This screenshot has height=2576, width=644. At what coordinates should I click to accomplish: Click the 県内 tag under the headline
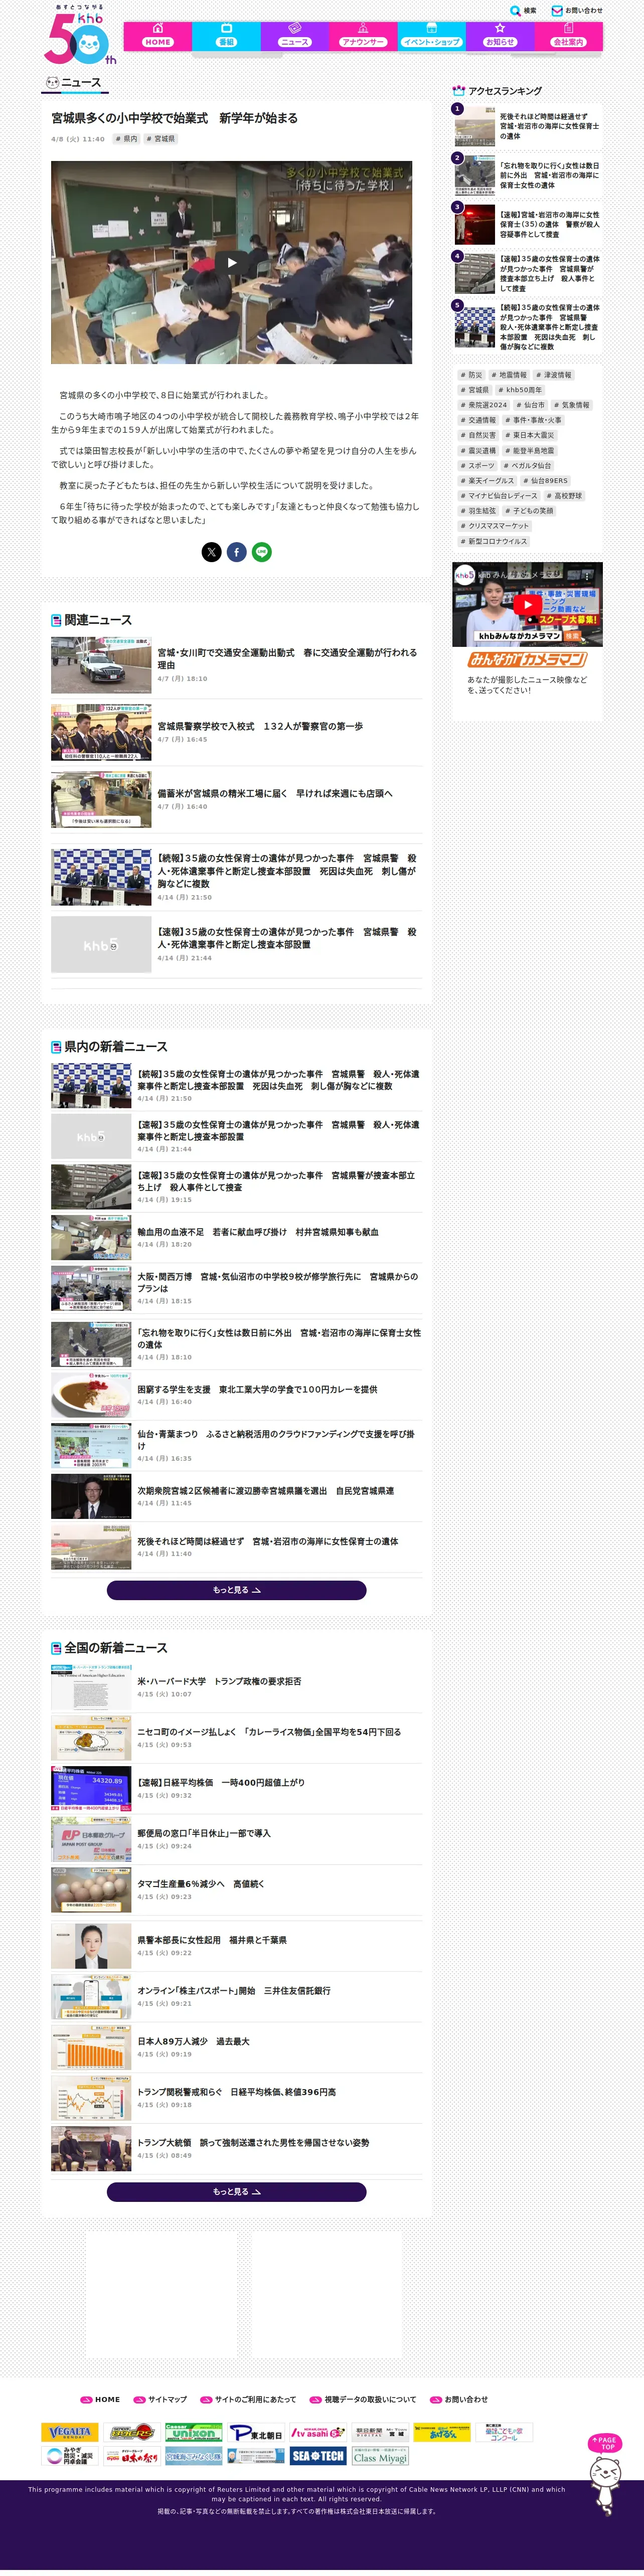tap(126, 139)
